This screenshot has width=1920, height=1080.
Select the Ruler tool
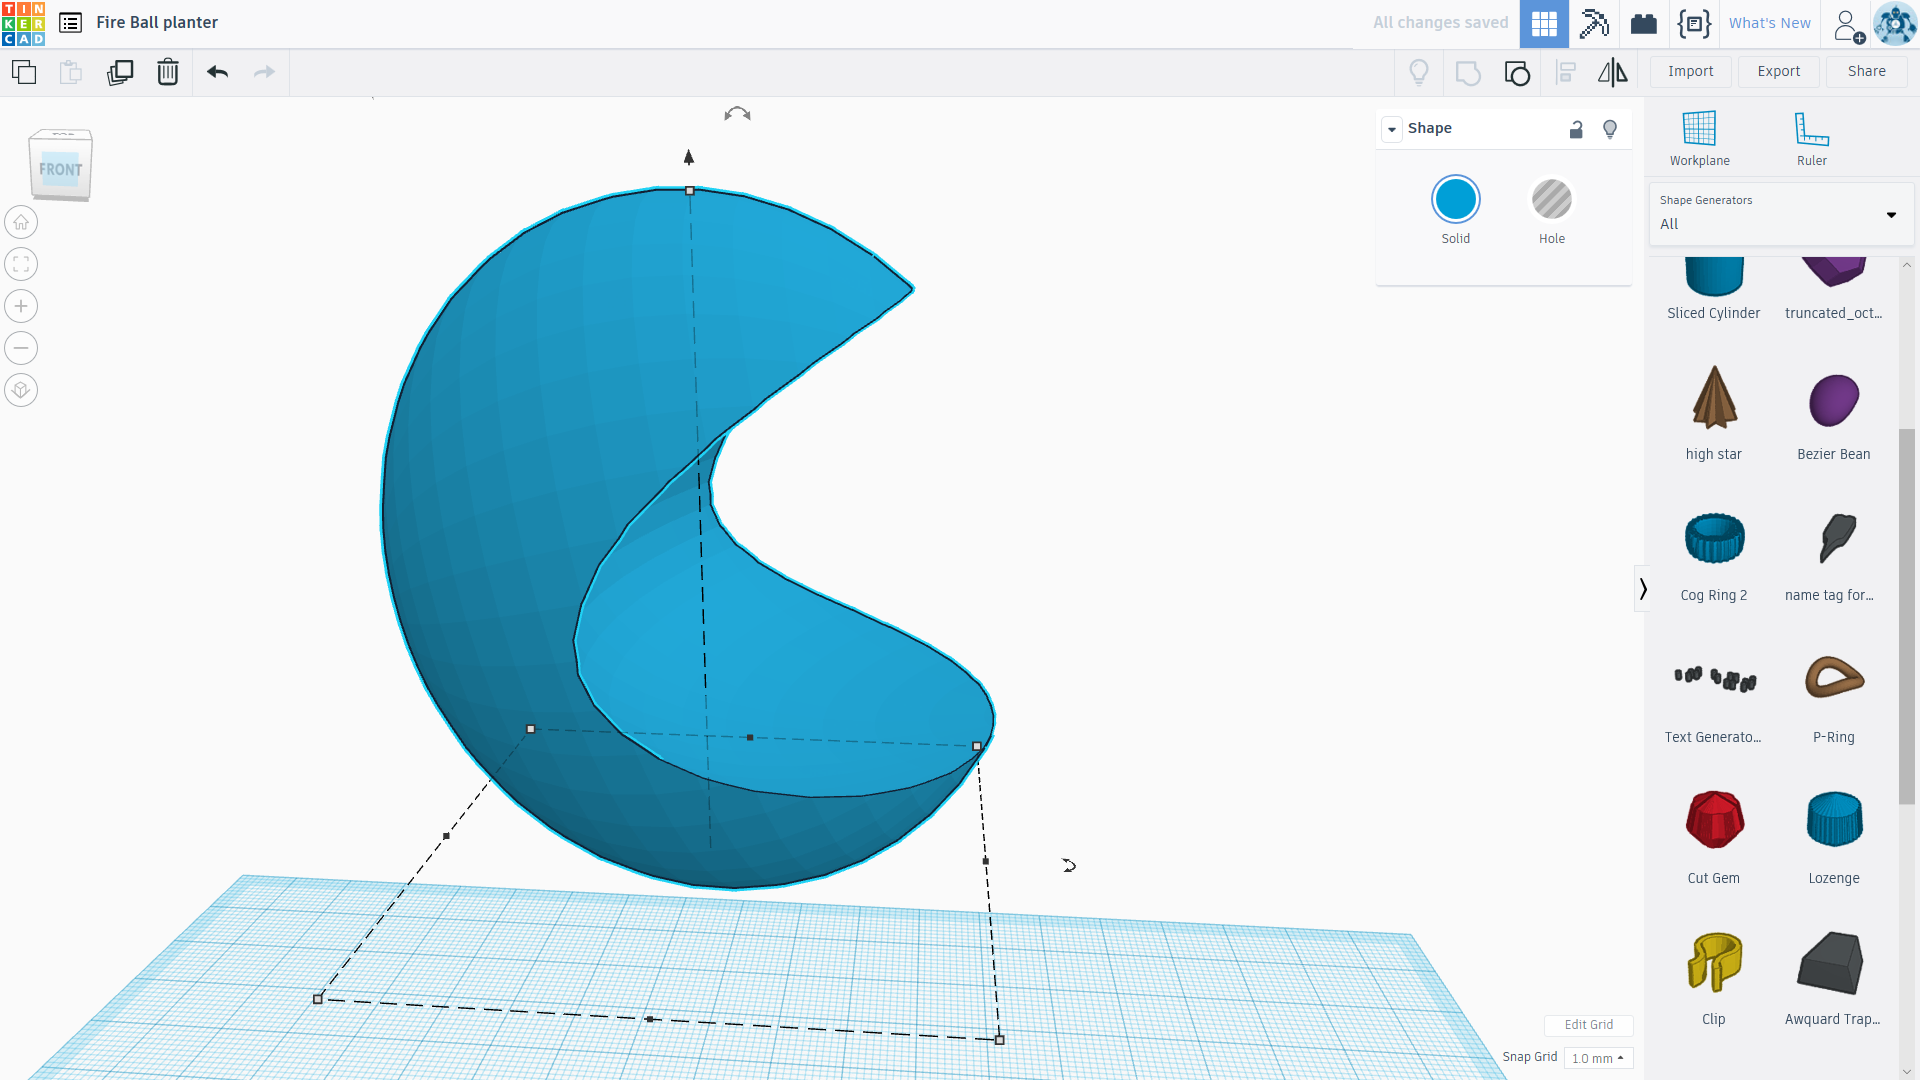click(x=1811, y=139)
